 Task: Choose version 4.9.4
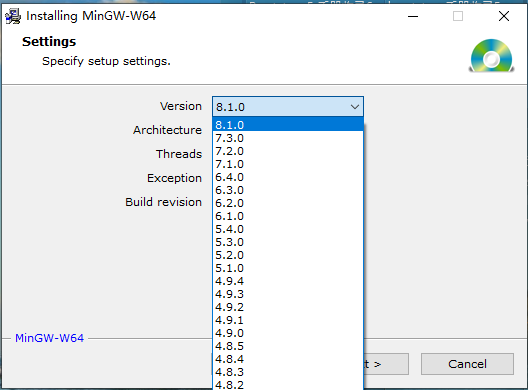pyautogui.click(x=288, y=281)
